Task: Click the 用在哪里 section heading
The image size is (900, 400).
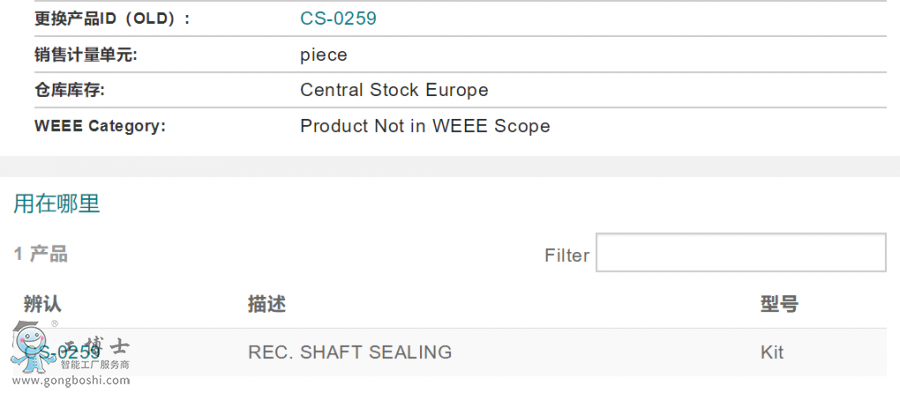Action: (x=56, y=204)
